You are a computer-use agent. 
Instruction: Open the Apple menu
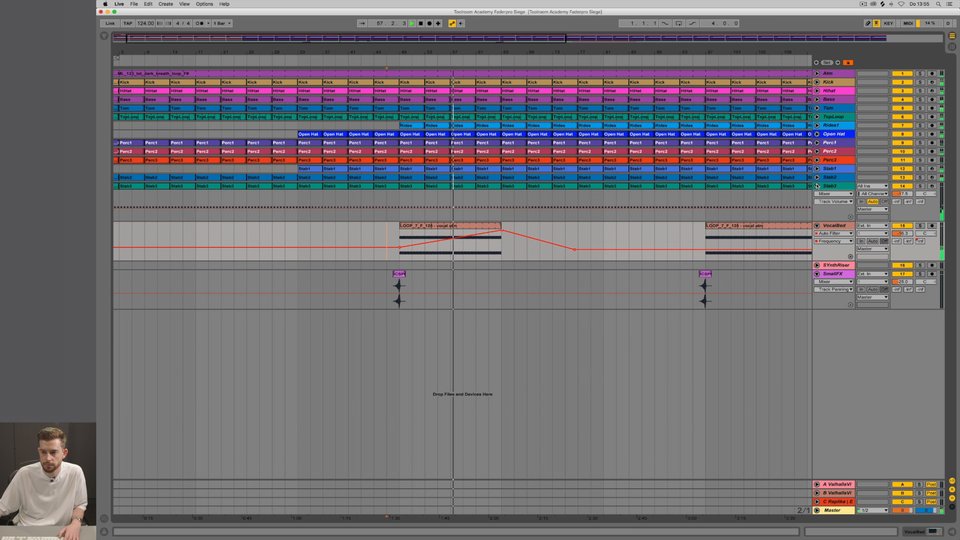(105, 4)
